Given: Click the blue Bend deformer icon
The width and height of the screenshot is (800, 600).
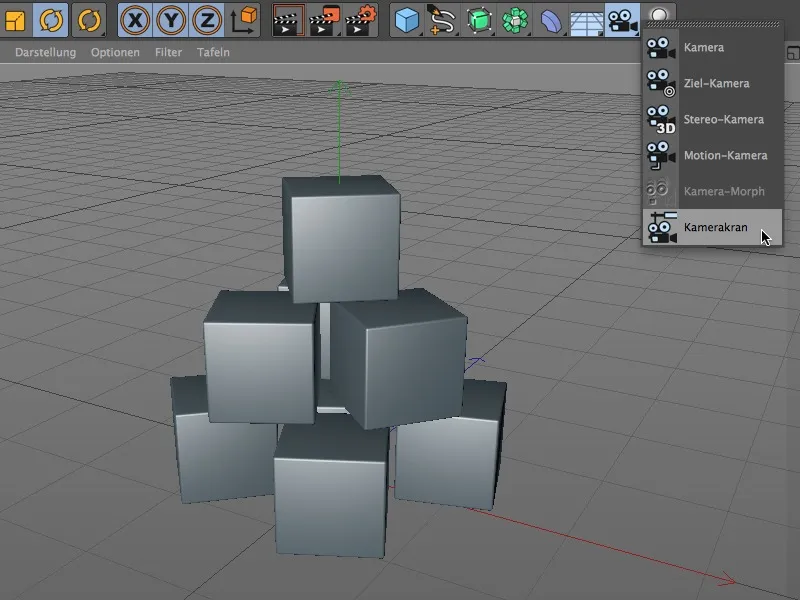Looking at the screenshot, I should pyautogui.click(x=551, y=20).
